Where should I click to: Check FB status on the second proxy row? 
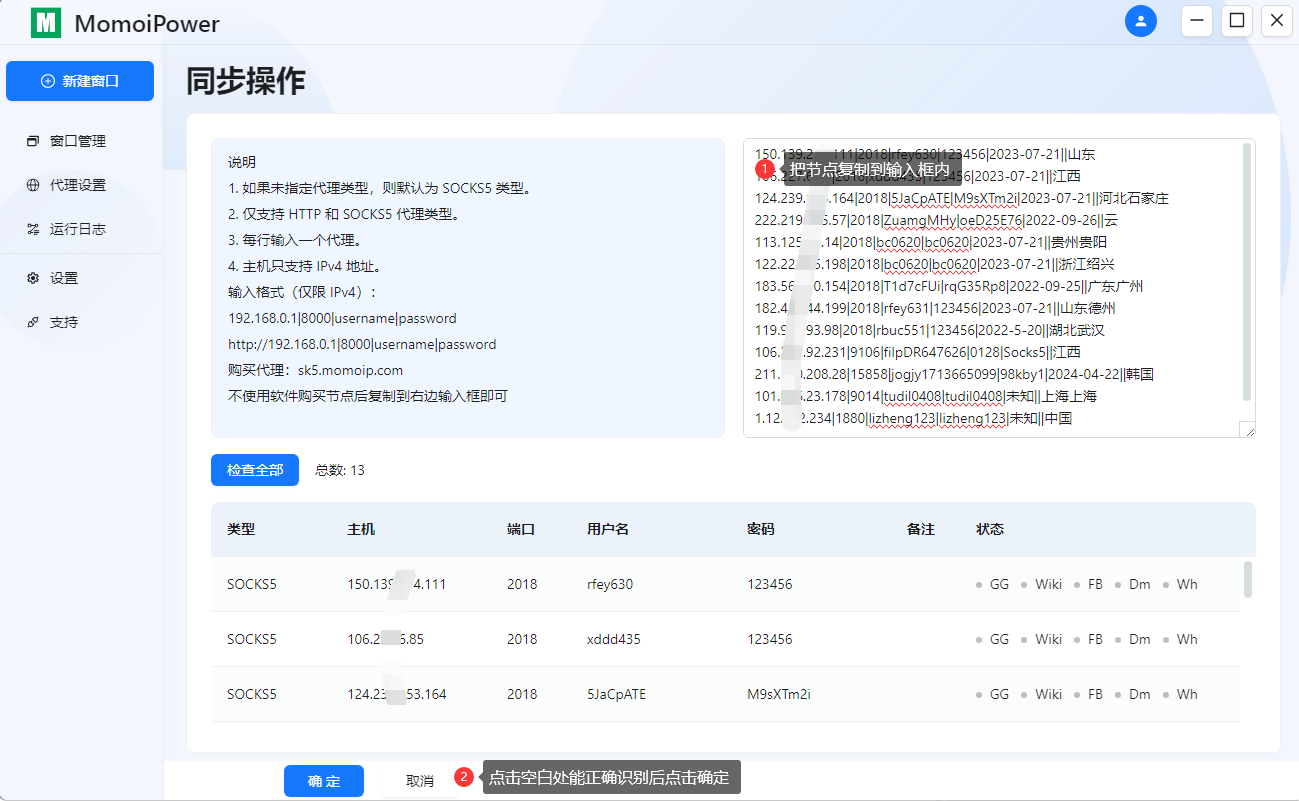[1095, 638]
